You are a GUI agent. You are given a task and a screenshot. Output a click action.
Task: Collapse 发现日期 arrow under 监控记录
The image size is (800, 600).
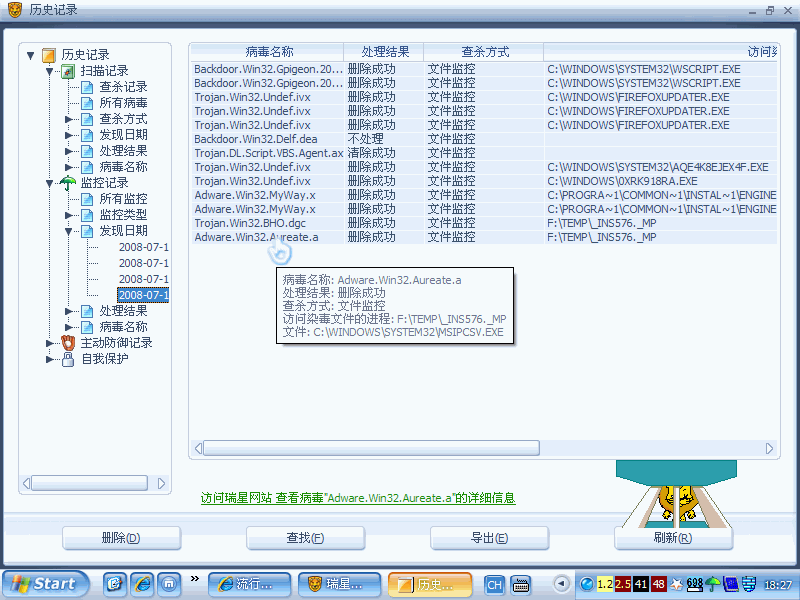[x=68, y=231]
